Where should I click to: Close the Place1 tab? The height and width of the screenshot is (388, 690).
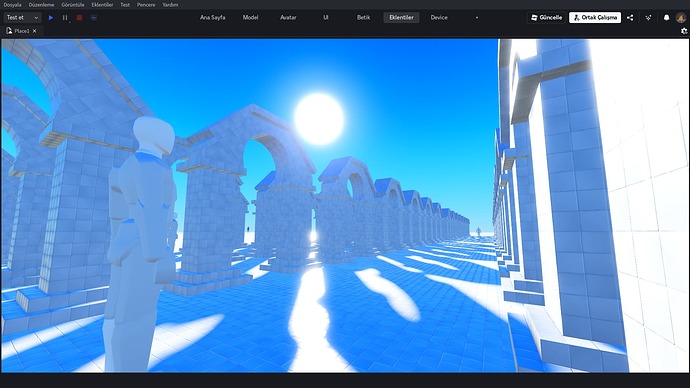(x=34, y=31)
